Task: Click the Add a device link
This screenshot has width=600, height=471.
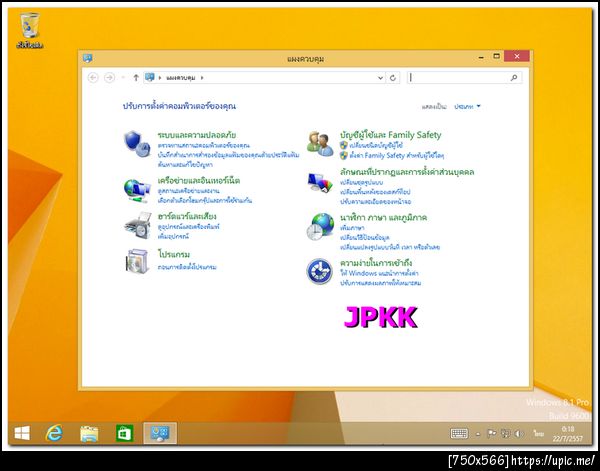Action: click(x=173, y=236)
